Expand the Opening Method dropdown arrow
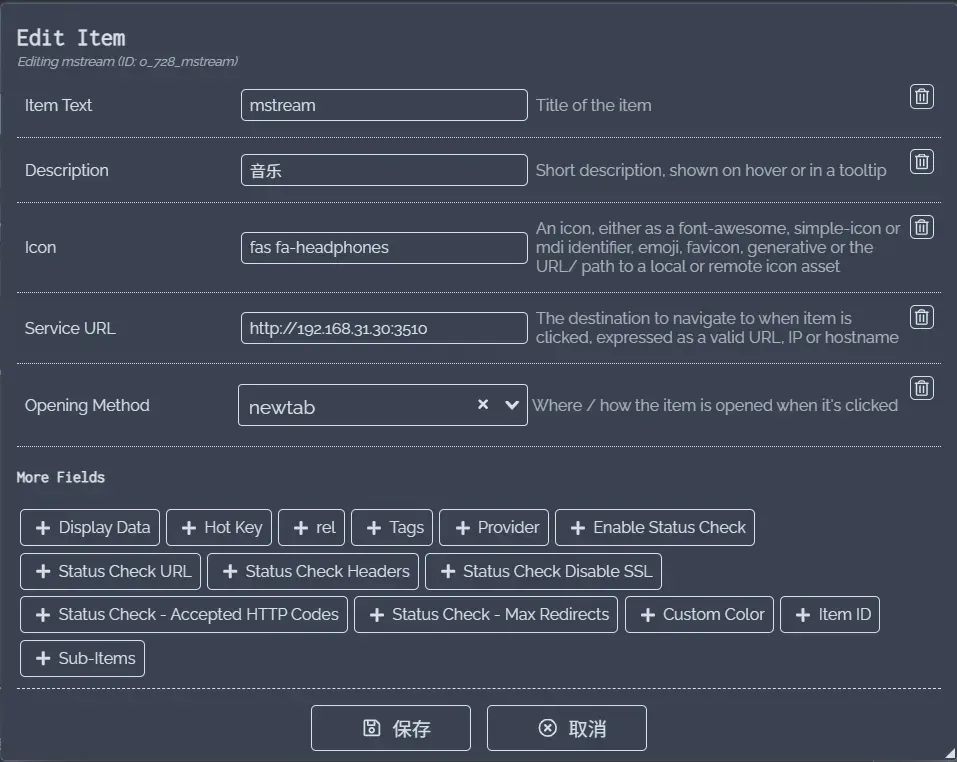The width and height of the screenshot is (957, 762). pyautogui.click(x=512, y=405)
